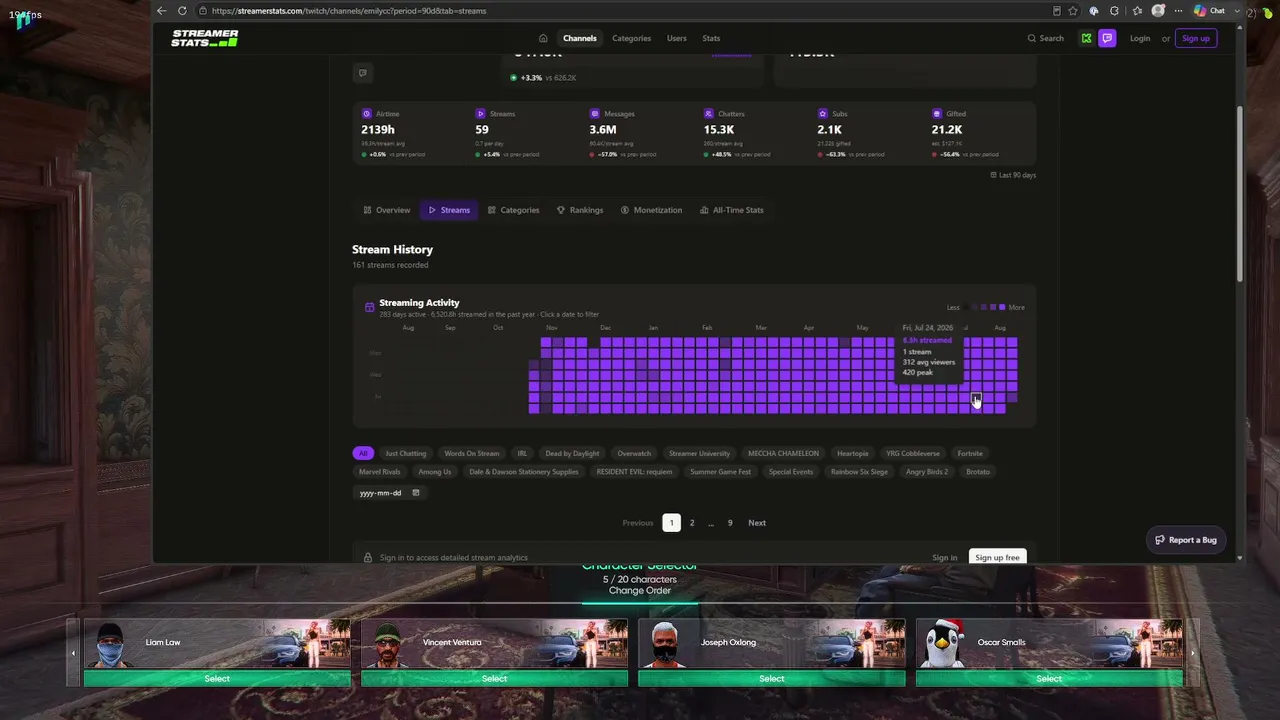Filter streams by Marvel Rivals
Viewport: 1280px width, 720px height.
380,472
